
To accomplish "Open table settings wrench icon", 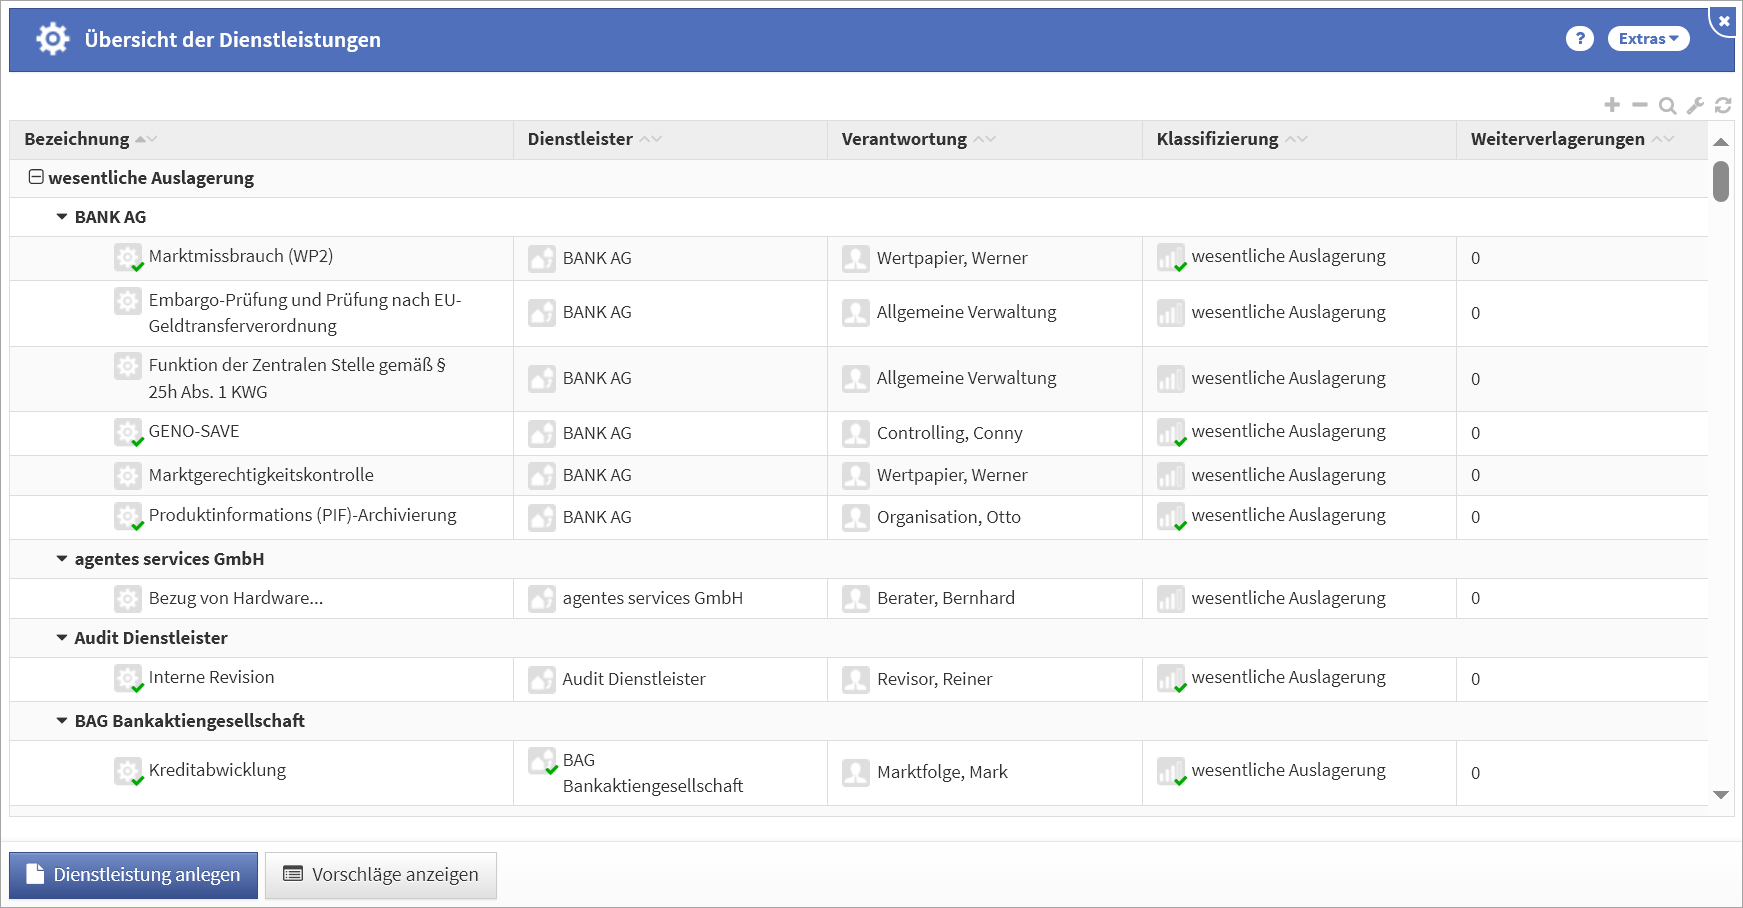I will point(1695,105).
